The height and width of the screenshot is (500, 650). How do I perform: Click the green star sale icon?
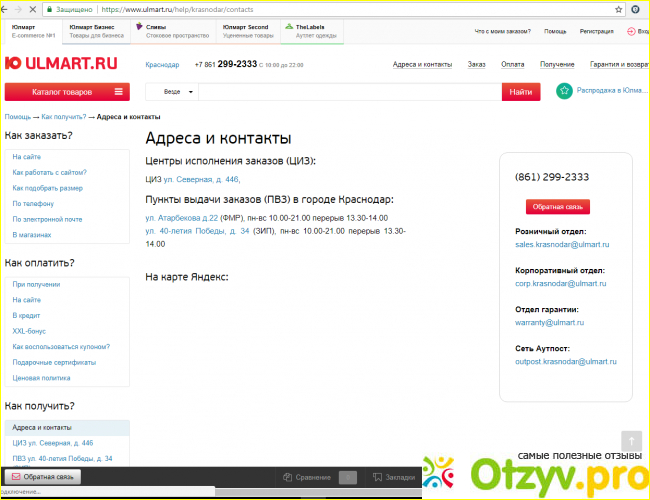point(564,90)
